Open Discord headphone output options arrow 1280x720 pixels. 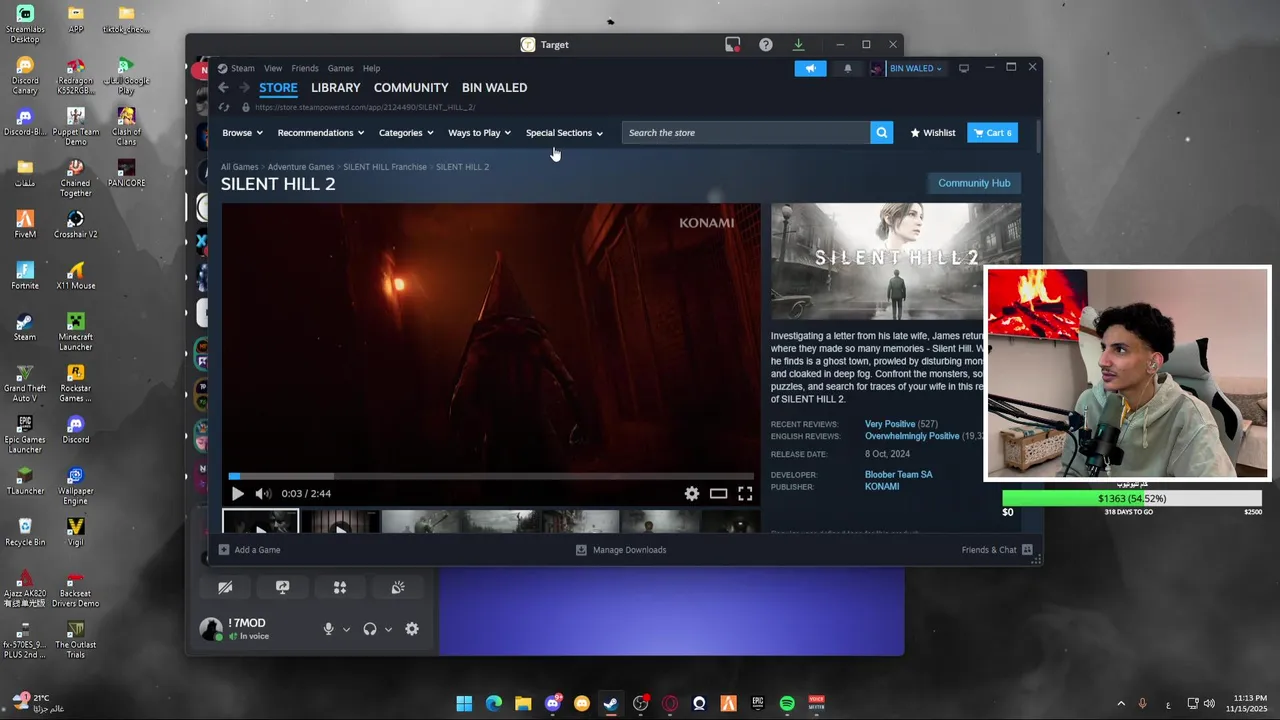point(388,629)
